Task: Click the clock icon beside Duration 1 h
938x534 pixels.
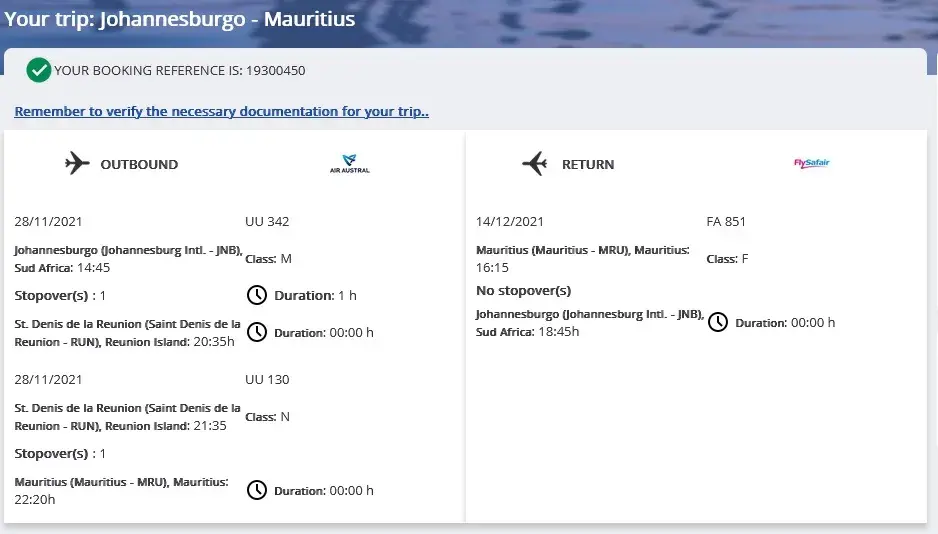Action: pos(257,295)
